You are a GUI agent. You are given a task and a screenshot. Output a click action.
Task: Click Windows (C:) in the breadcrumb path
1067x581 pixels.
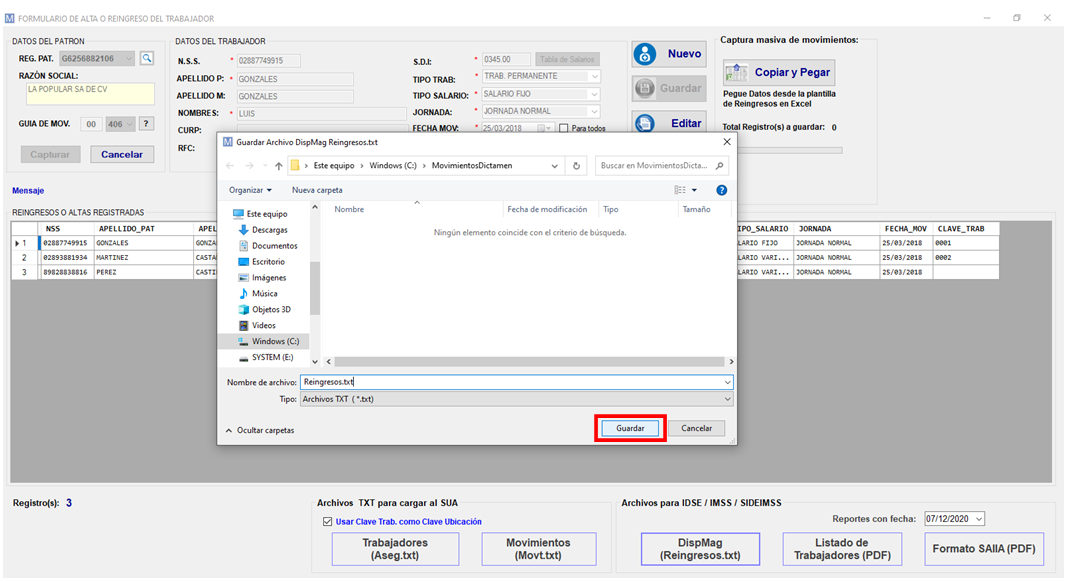click(393, 165)
